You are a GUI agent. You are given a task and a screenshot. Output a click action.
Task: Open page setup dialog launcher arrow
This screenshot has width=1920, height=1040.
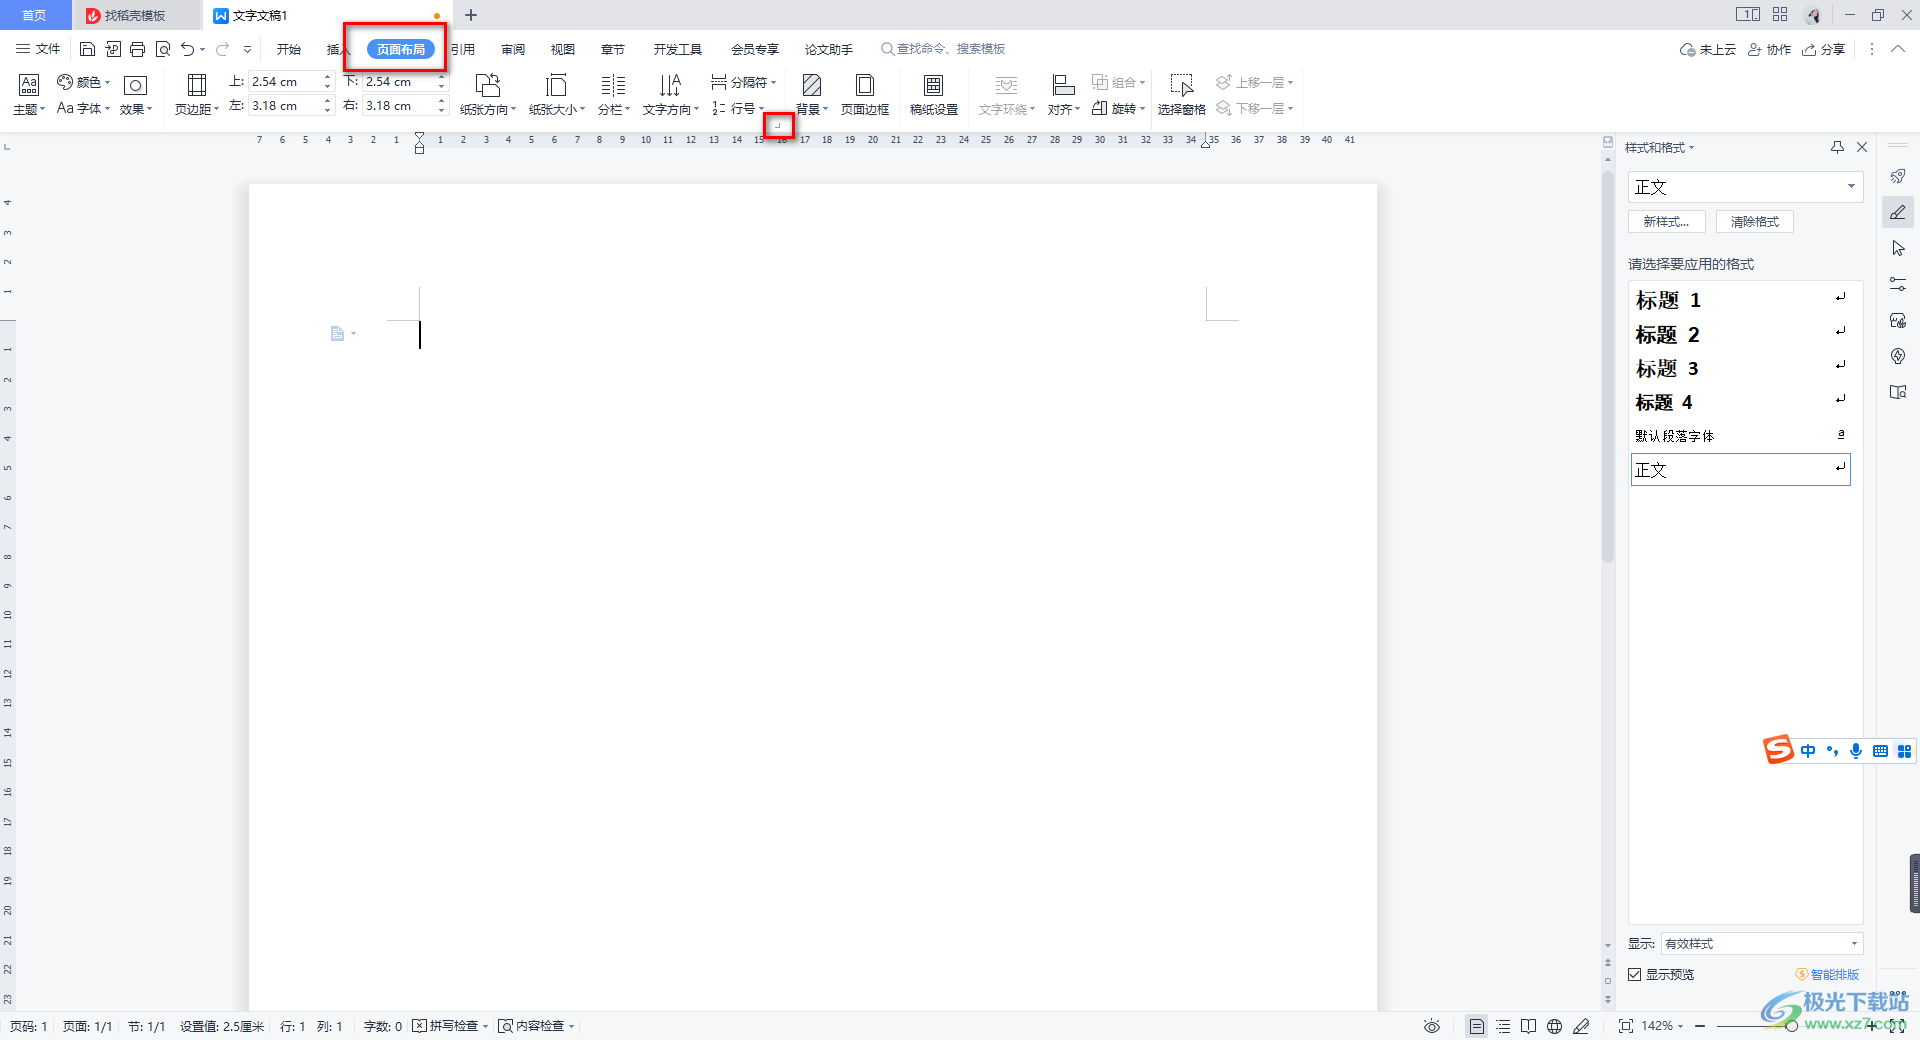pyautogui.click(x=778, y=125)
